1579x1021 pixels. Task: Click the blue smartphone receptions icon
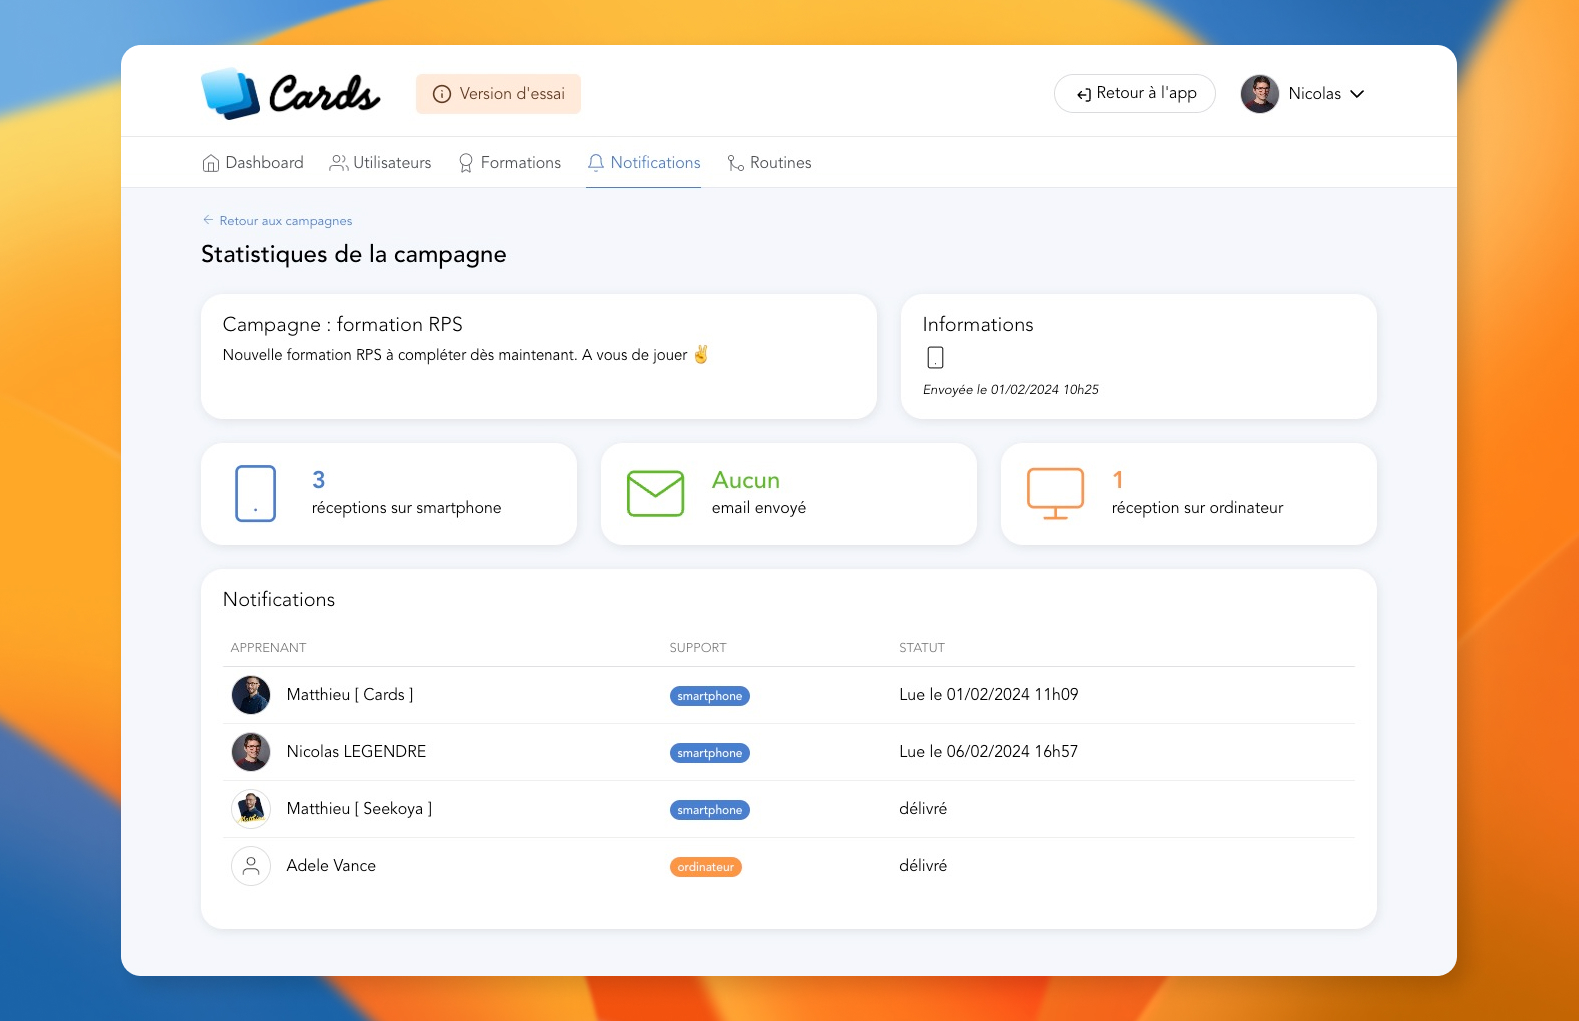point(256,493)
